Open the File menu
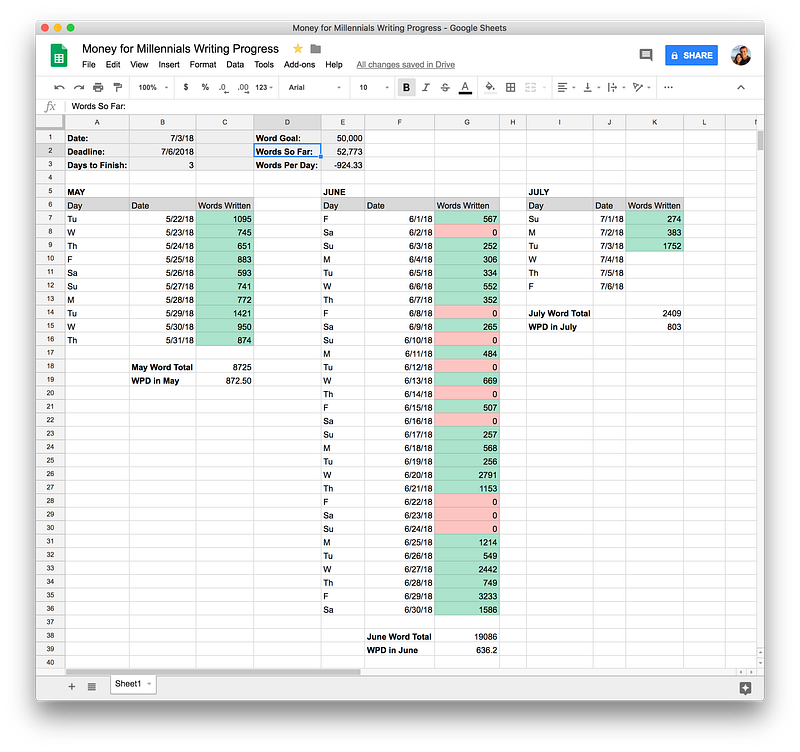The height and width of the screenshot is (752, 800). pyautogui.click(x=89, y=65)
